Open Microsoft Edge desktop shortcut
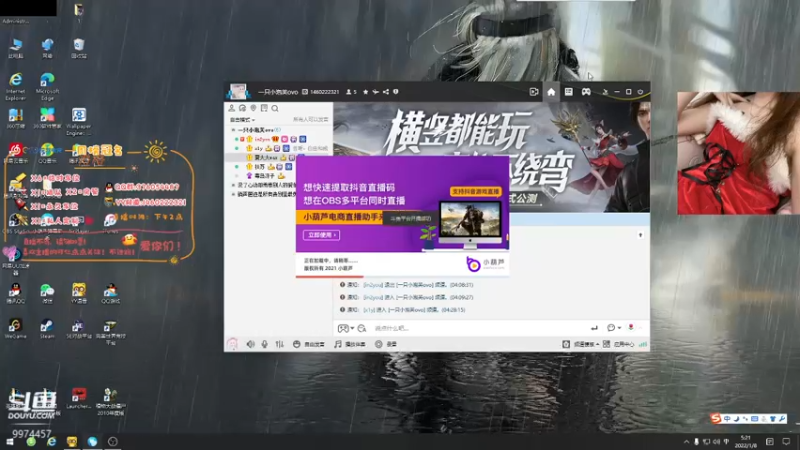 47,86
